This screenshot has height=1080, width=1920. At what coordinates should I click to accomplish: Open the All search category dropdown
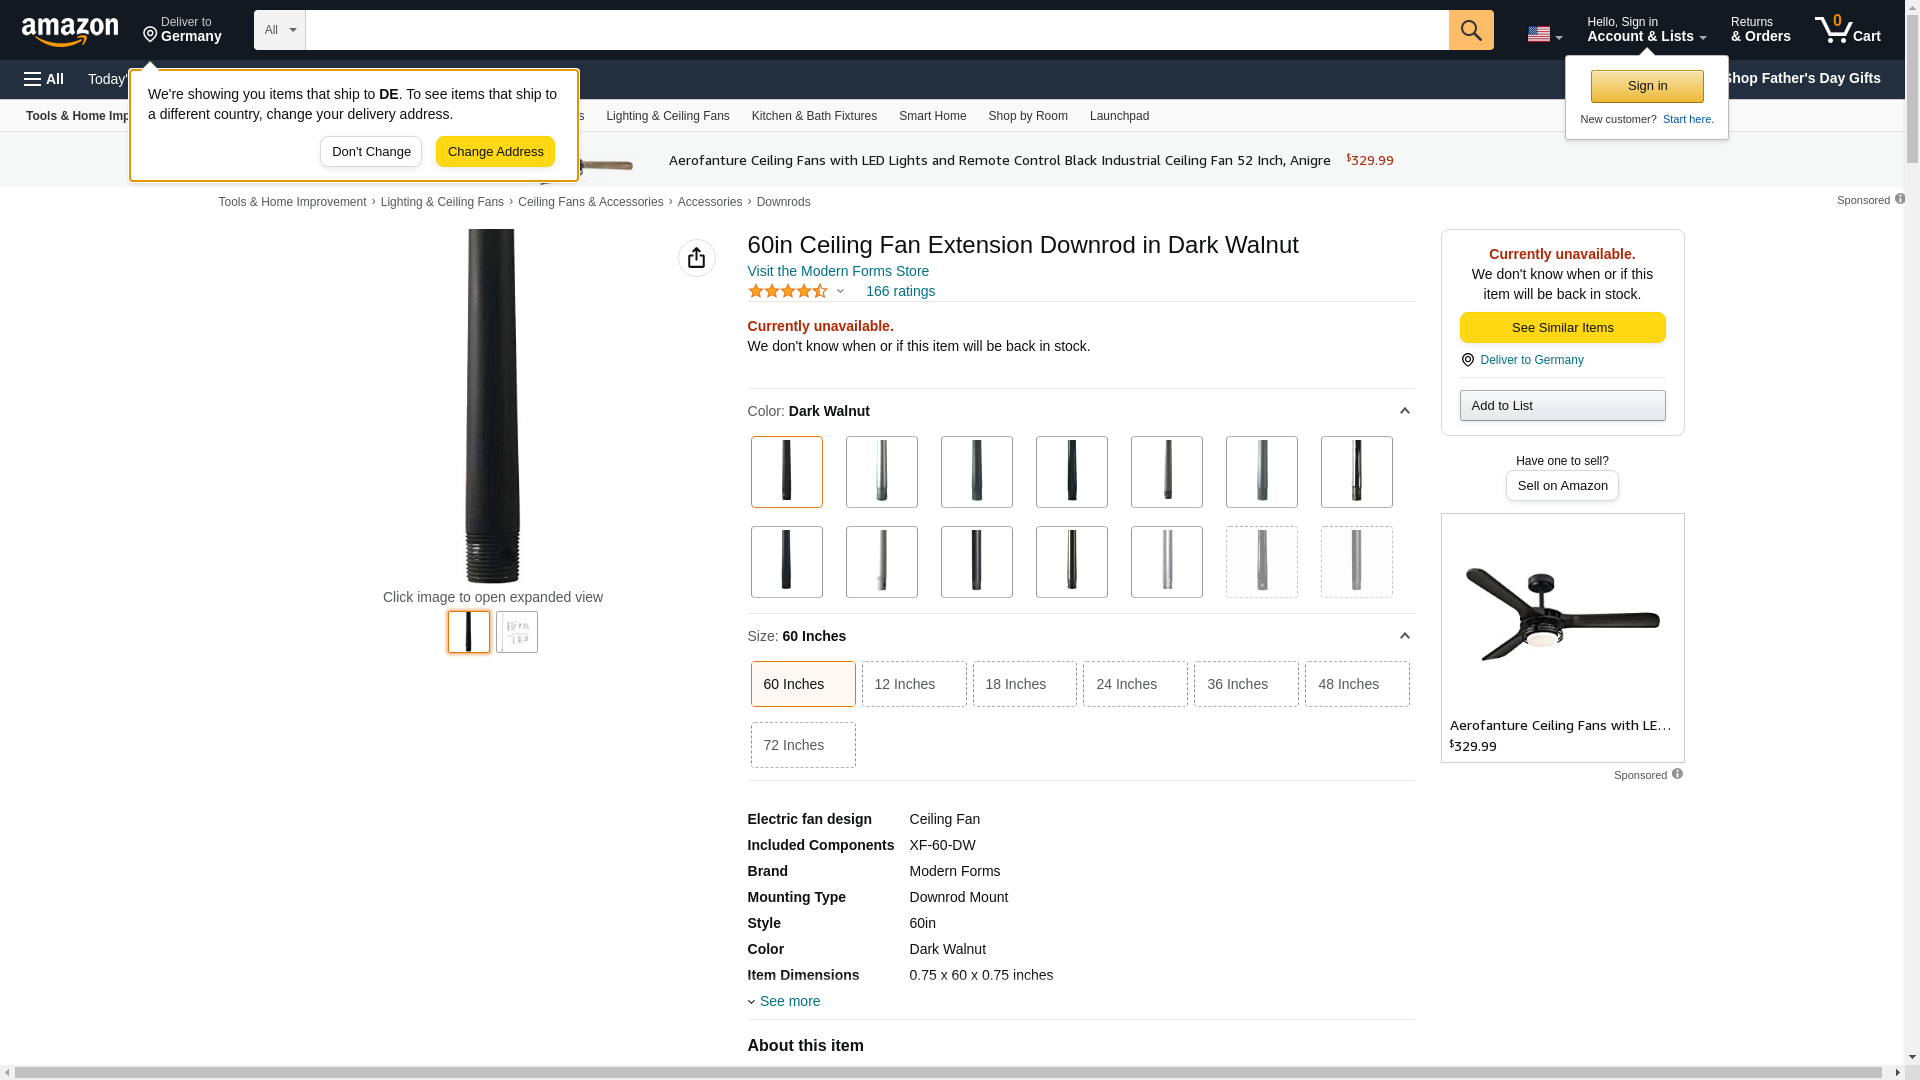coord(279,30)
